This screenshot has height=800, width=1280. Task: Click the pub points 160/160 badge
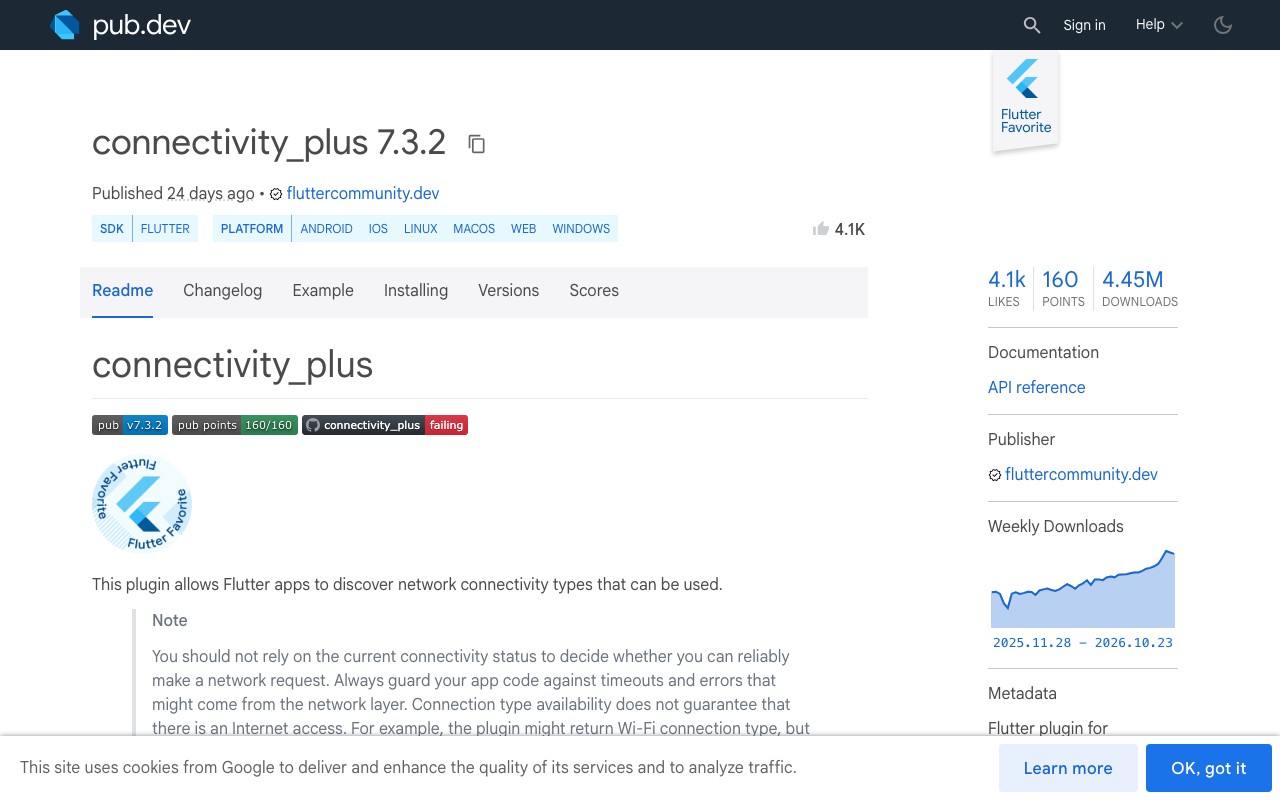235,425
